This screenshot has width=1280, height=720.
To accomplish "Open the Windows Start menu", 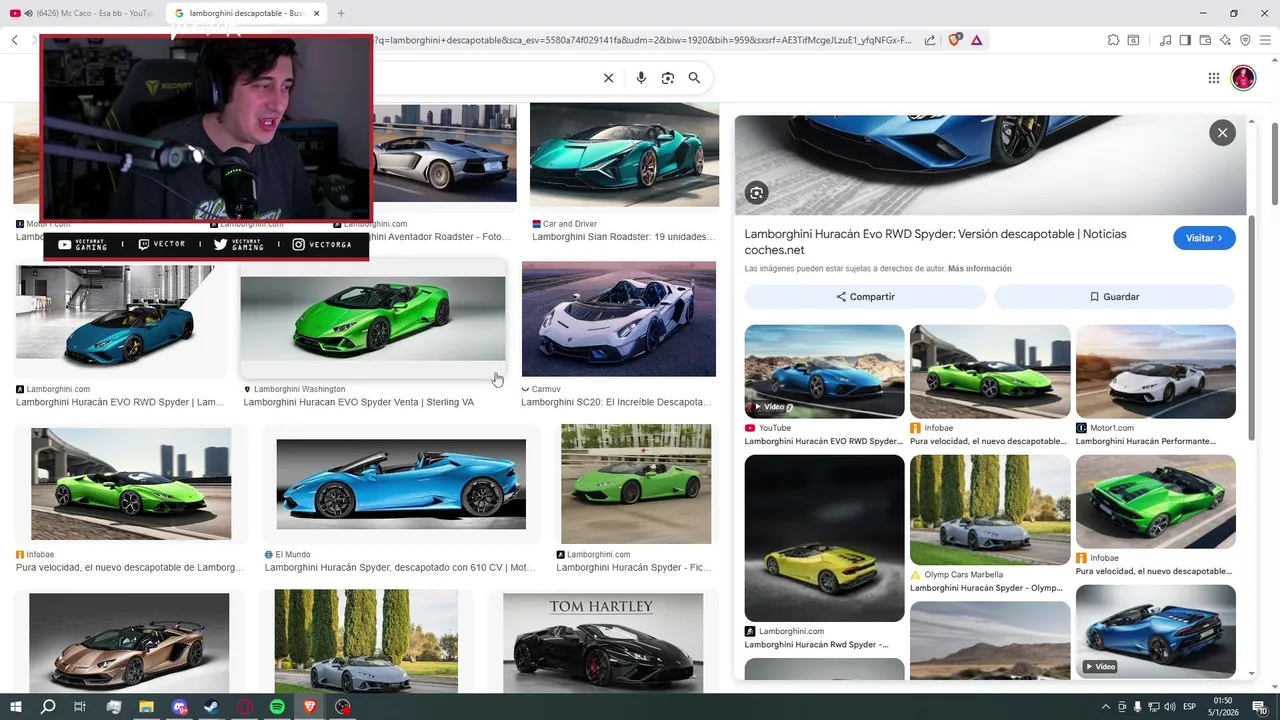I will 15,707.
